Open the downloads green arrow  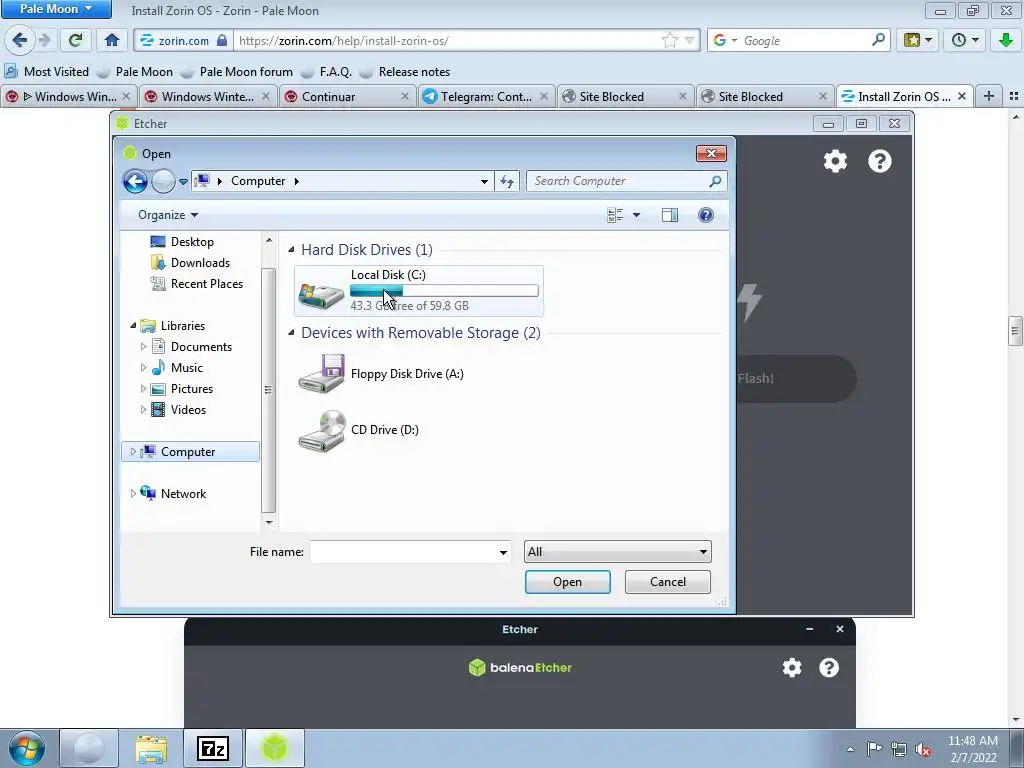point(1006,40)
